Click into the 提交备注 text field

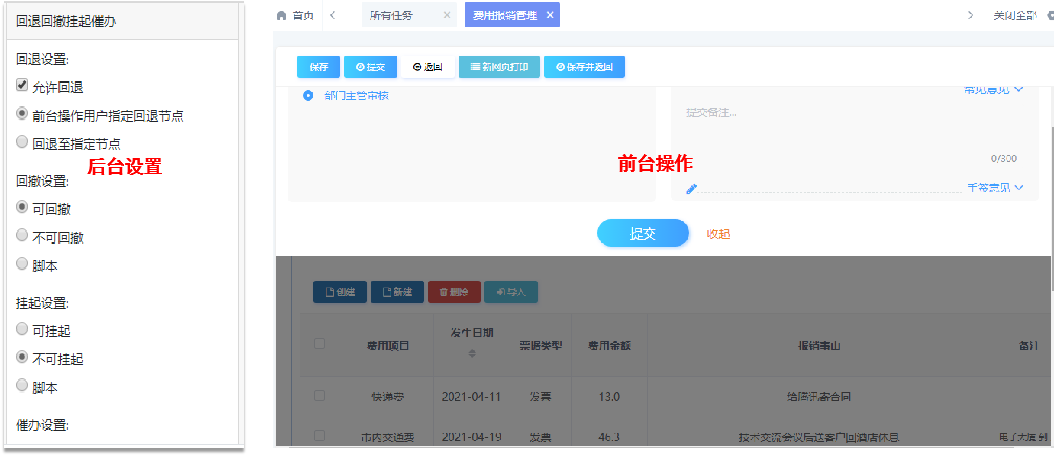[850, 125]
